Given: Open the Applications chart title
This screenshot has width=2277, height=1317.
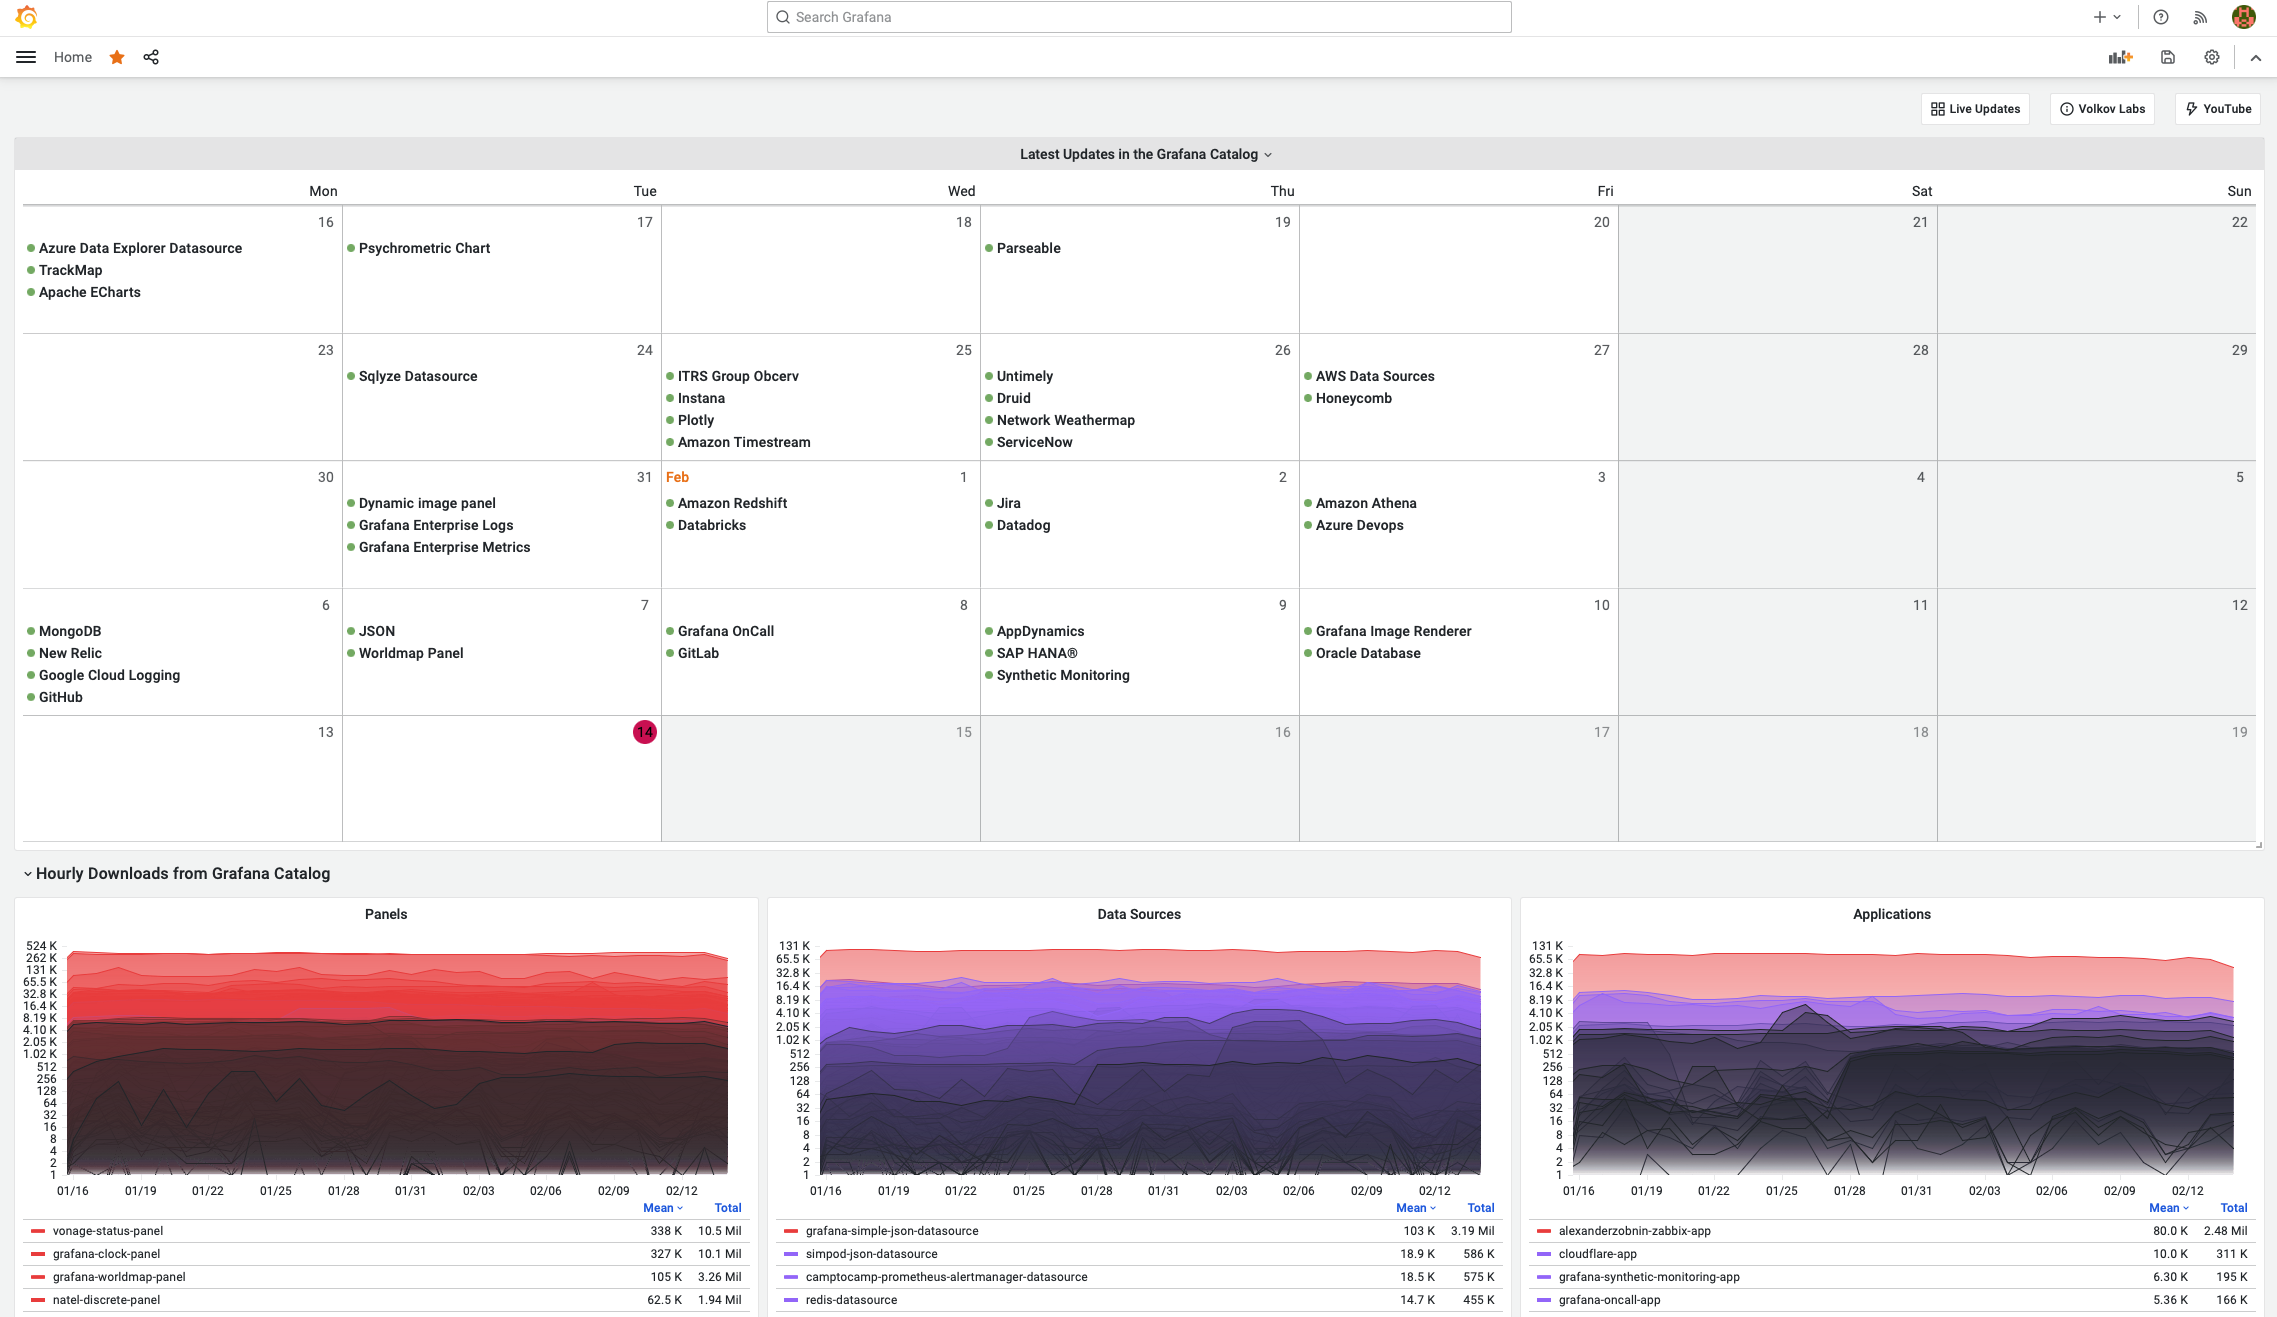Looking at the screenshot, I should [1892, 914].
